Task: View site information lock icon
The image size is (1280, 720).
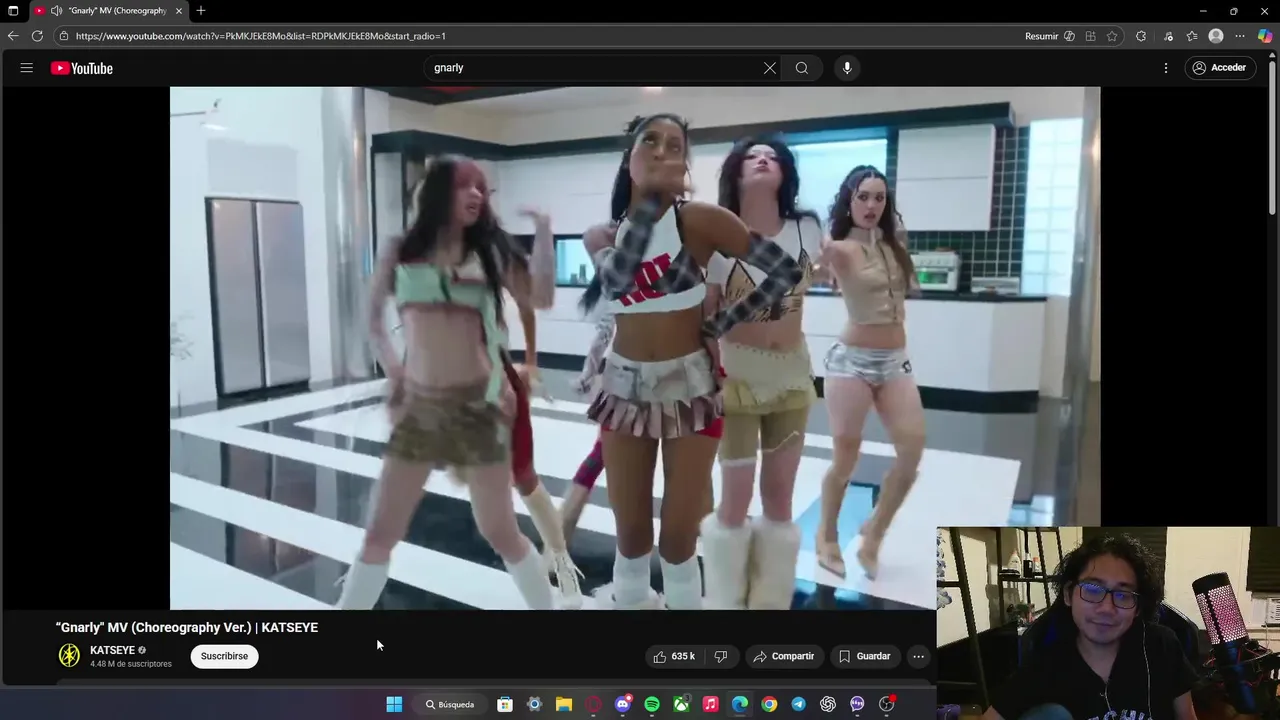Action: coord(64,36)
